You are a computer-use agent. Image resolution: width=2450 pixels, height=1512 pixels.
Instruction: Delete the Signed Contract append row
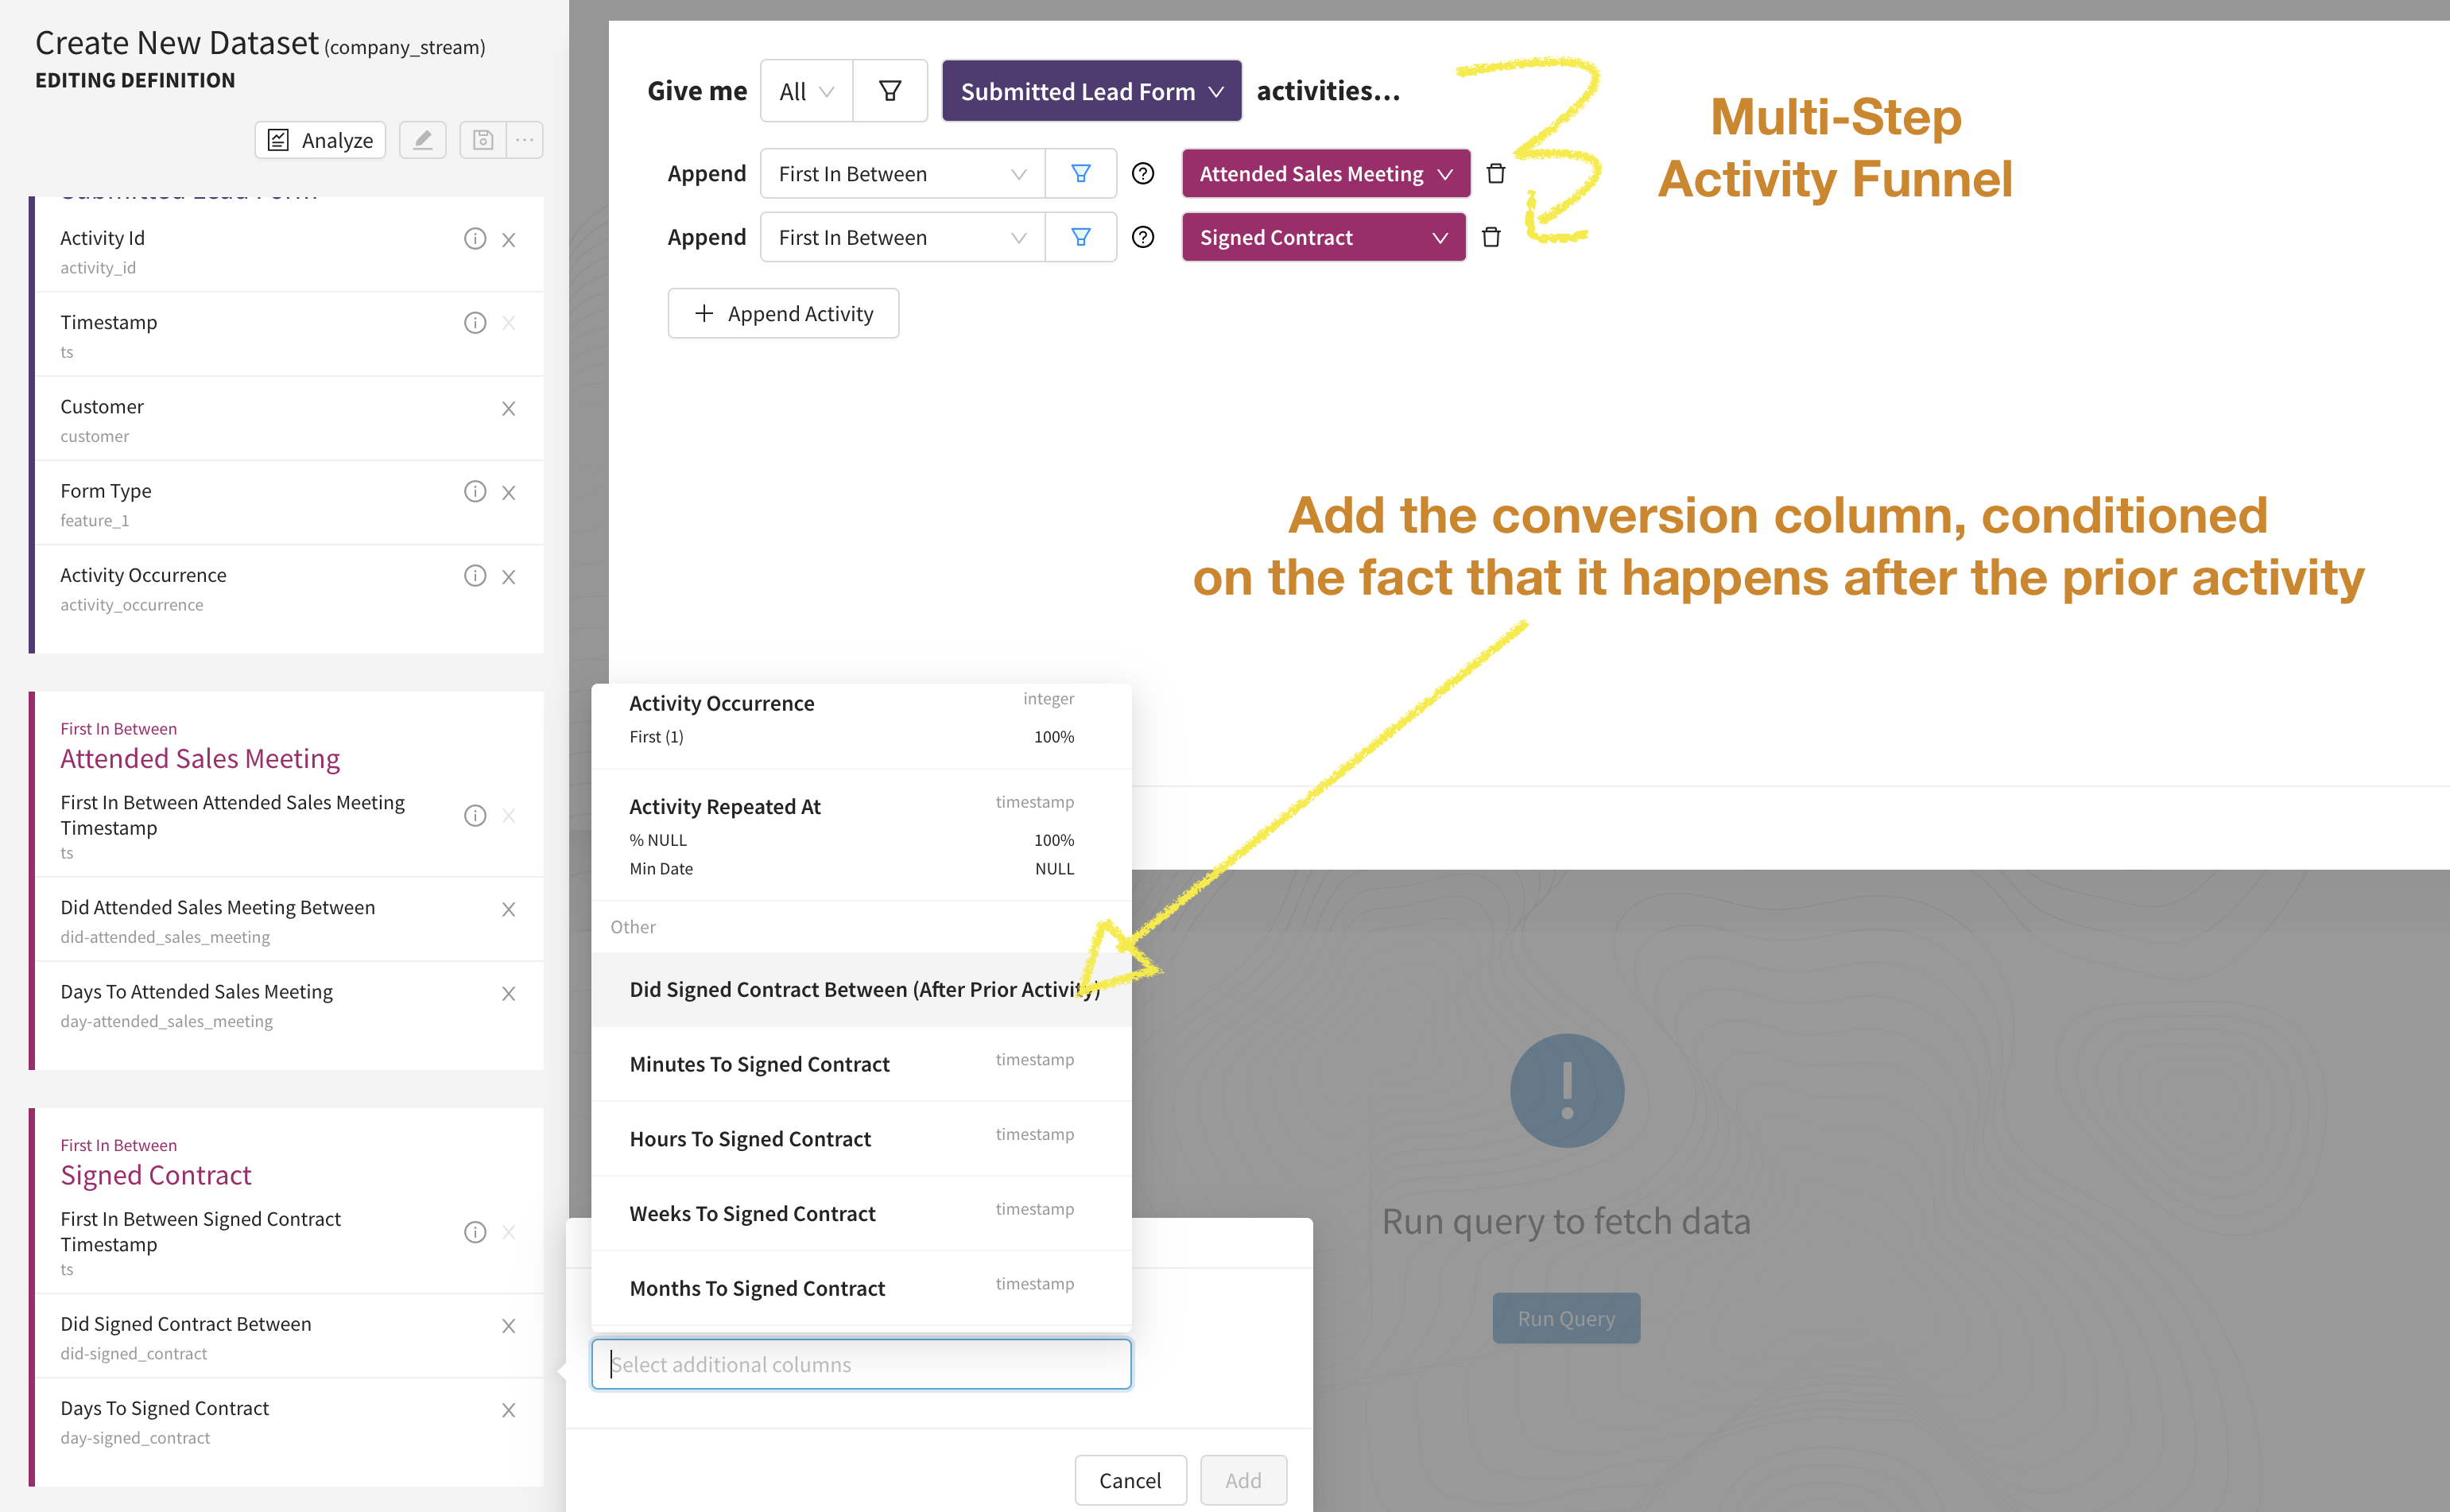click(1490, 237)
